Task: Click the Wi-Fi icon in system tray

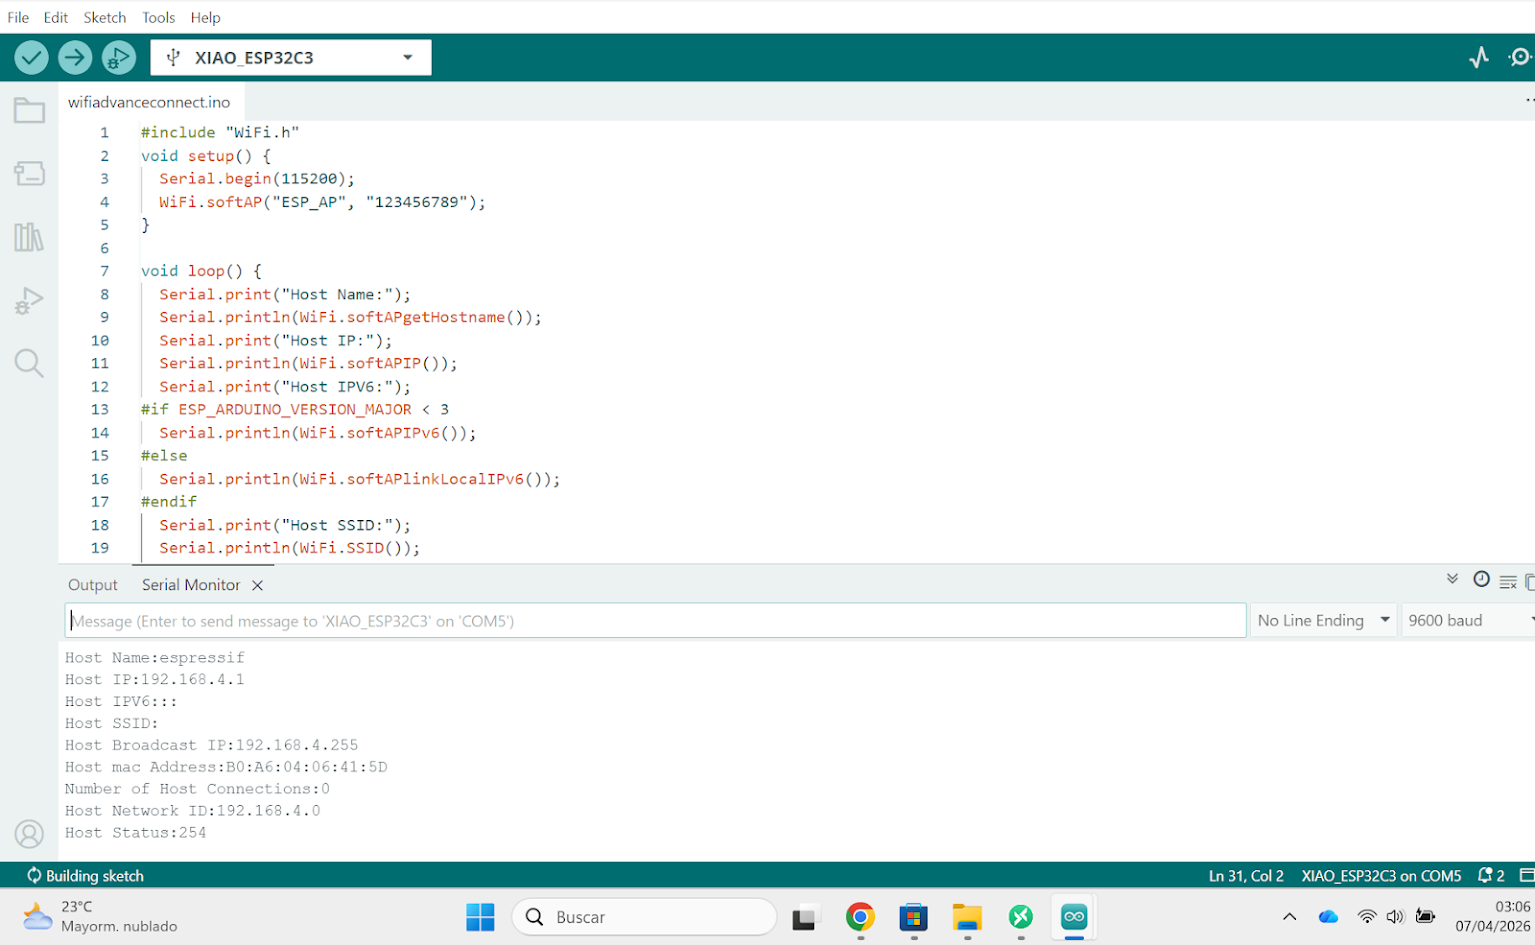Action: (x=1366, y=917)
